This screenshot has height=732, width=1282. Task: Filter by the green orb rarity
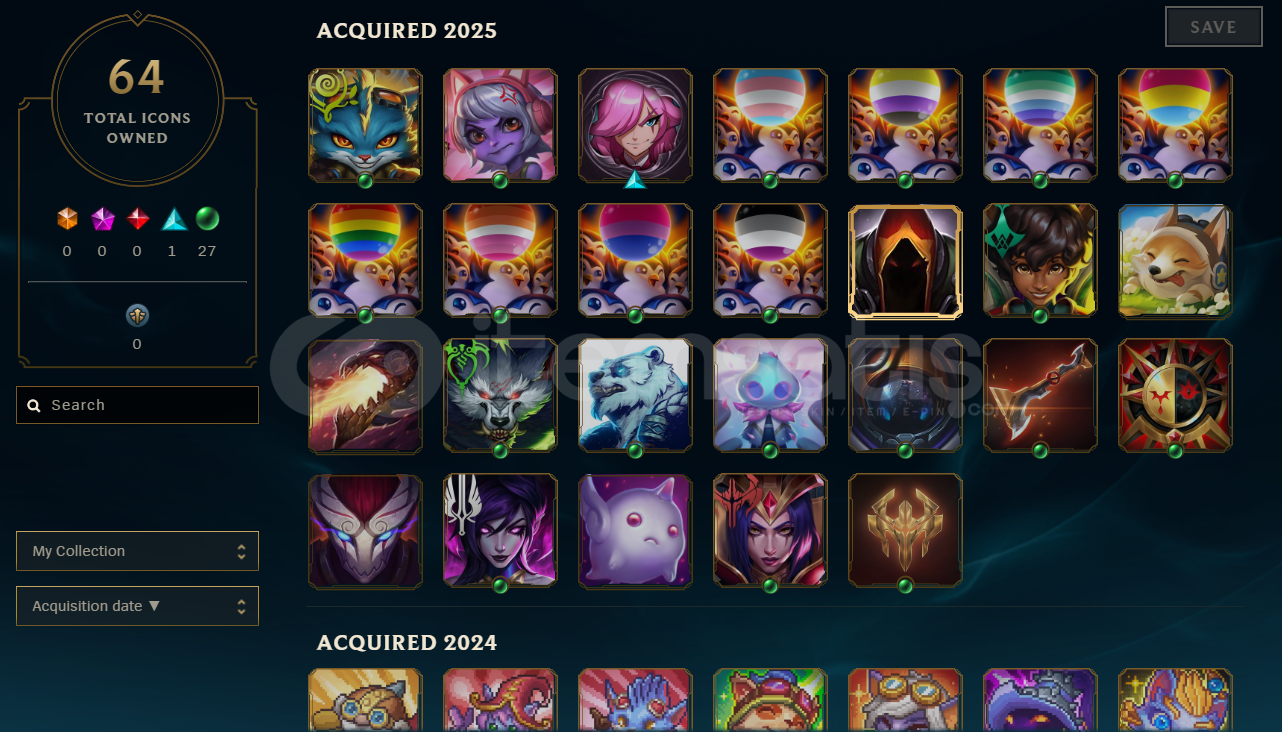coord(207,219)
